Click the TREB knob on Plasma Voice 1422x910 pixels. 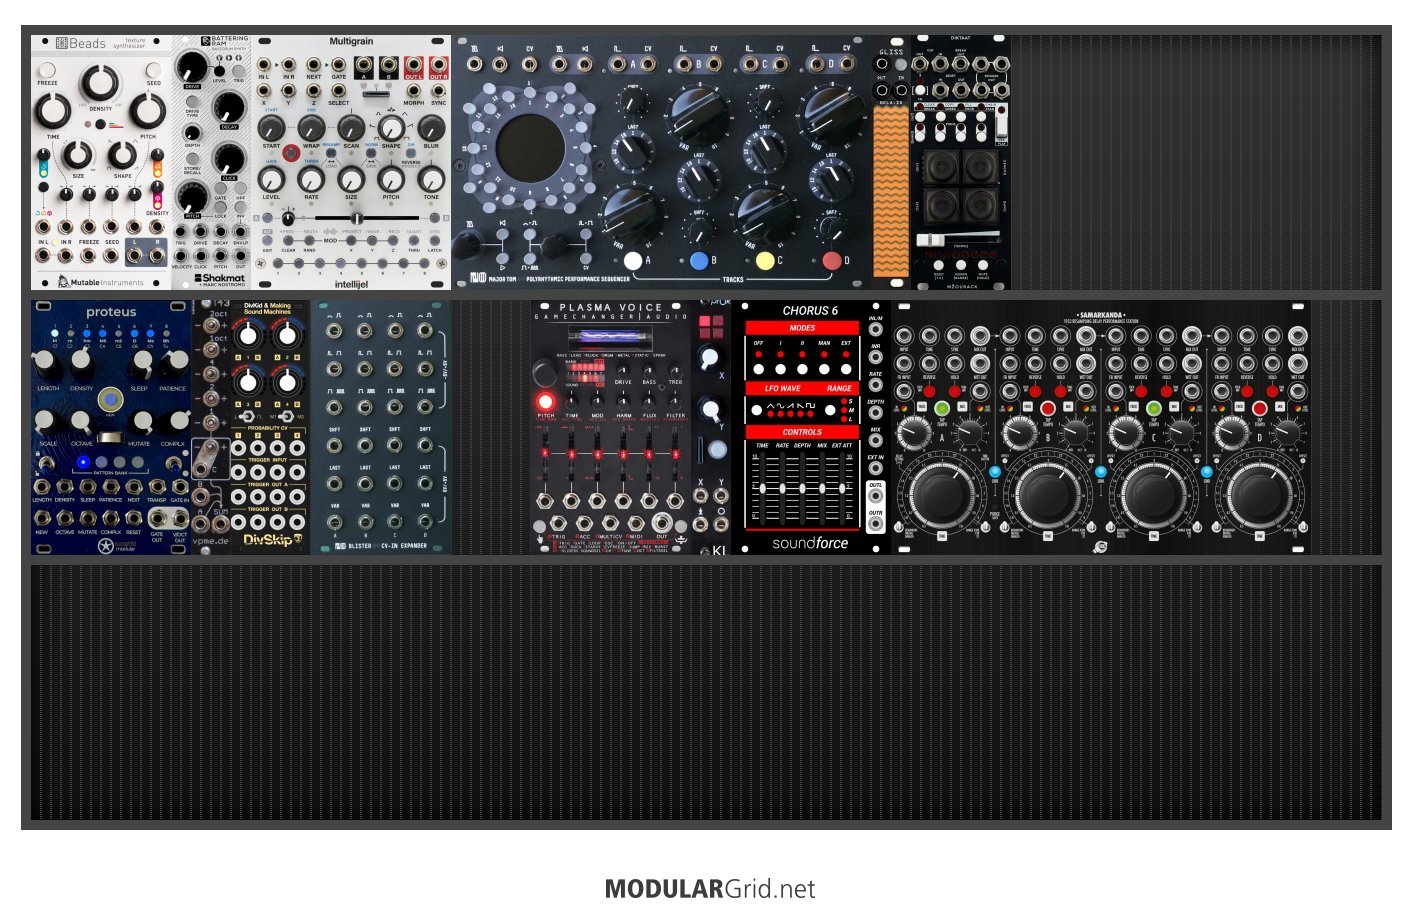[x=675, y=369]
